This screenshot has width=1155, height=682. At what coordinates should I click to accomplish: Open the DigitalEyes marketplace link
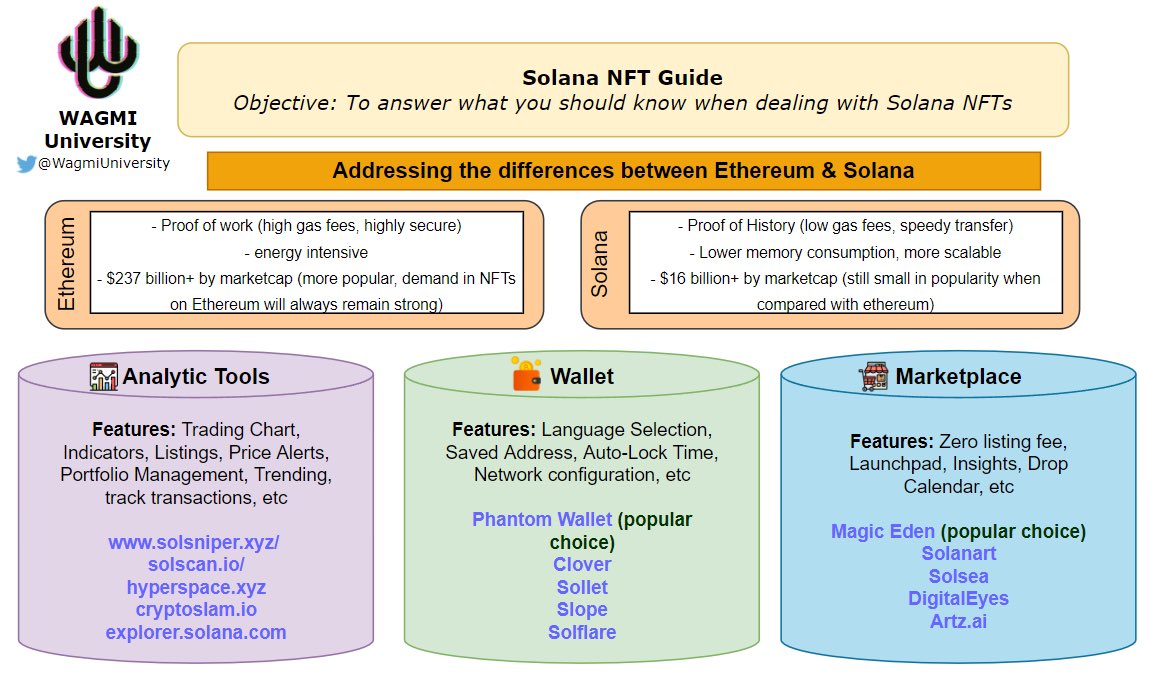tap(958, 599)
